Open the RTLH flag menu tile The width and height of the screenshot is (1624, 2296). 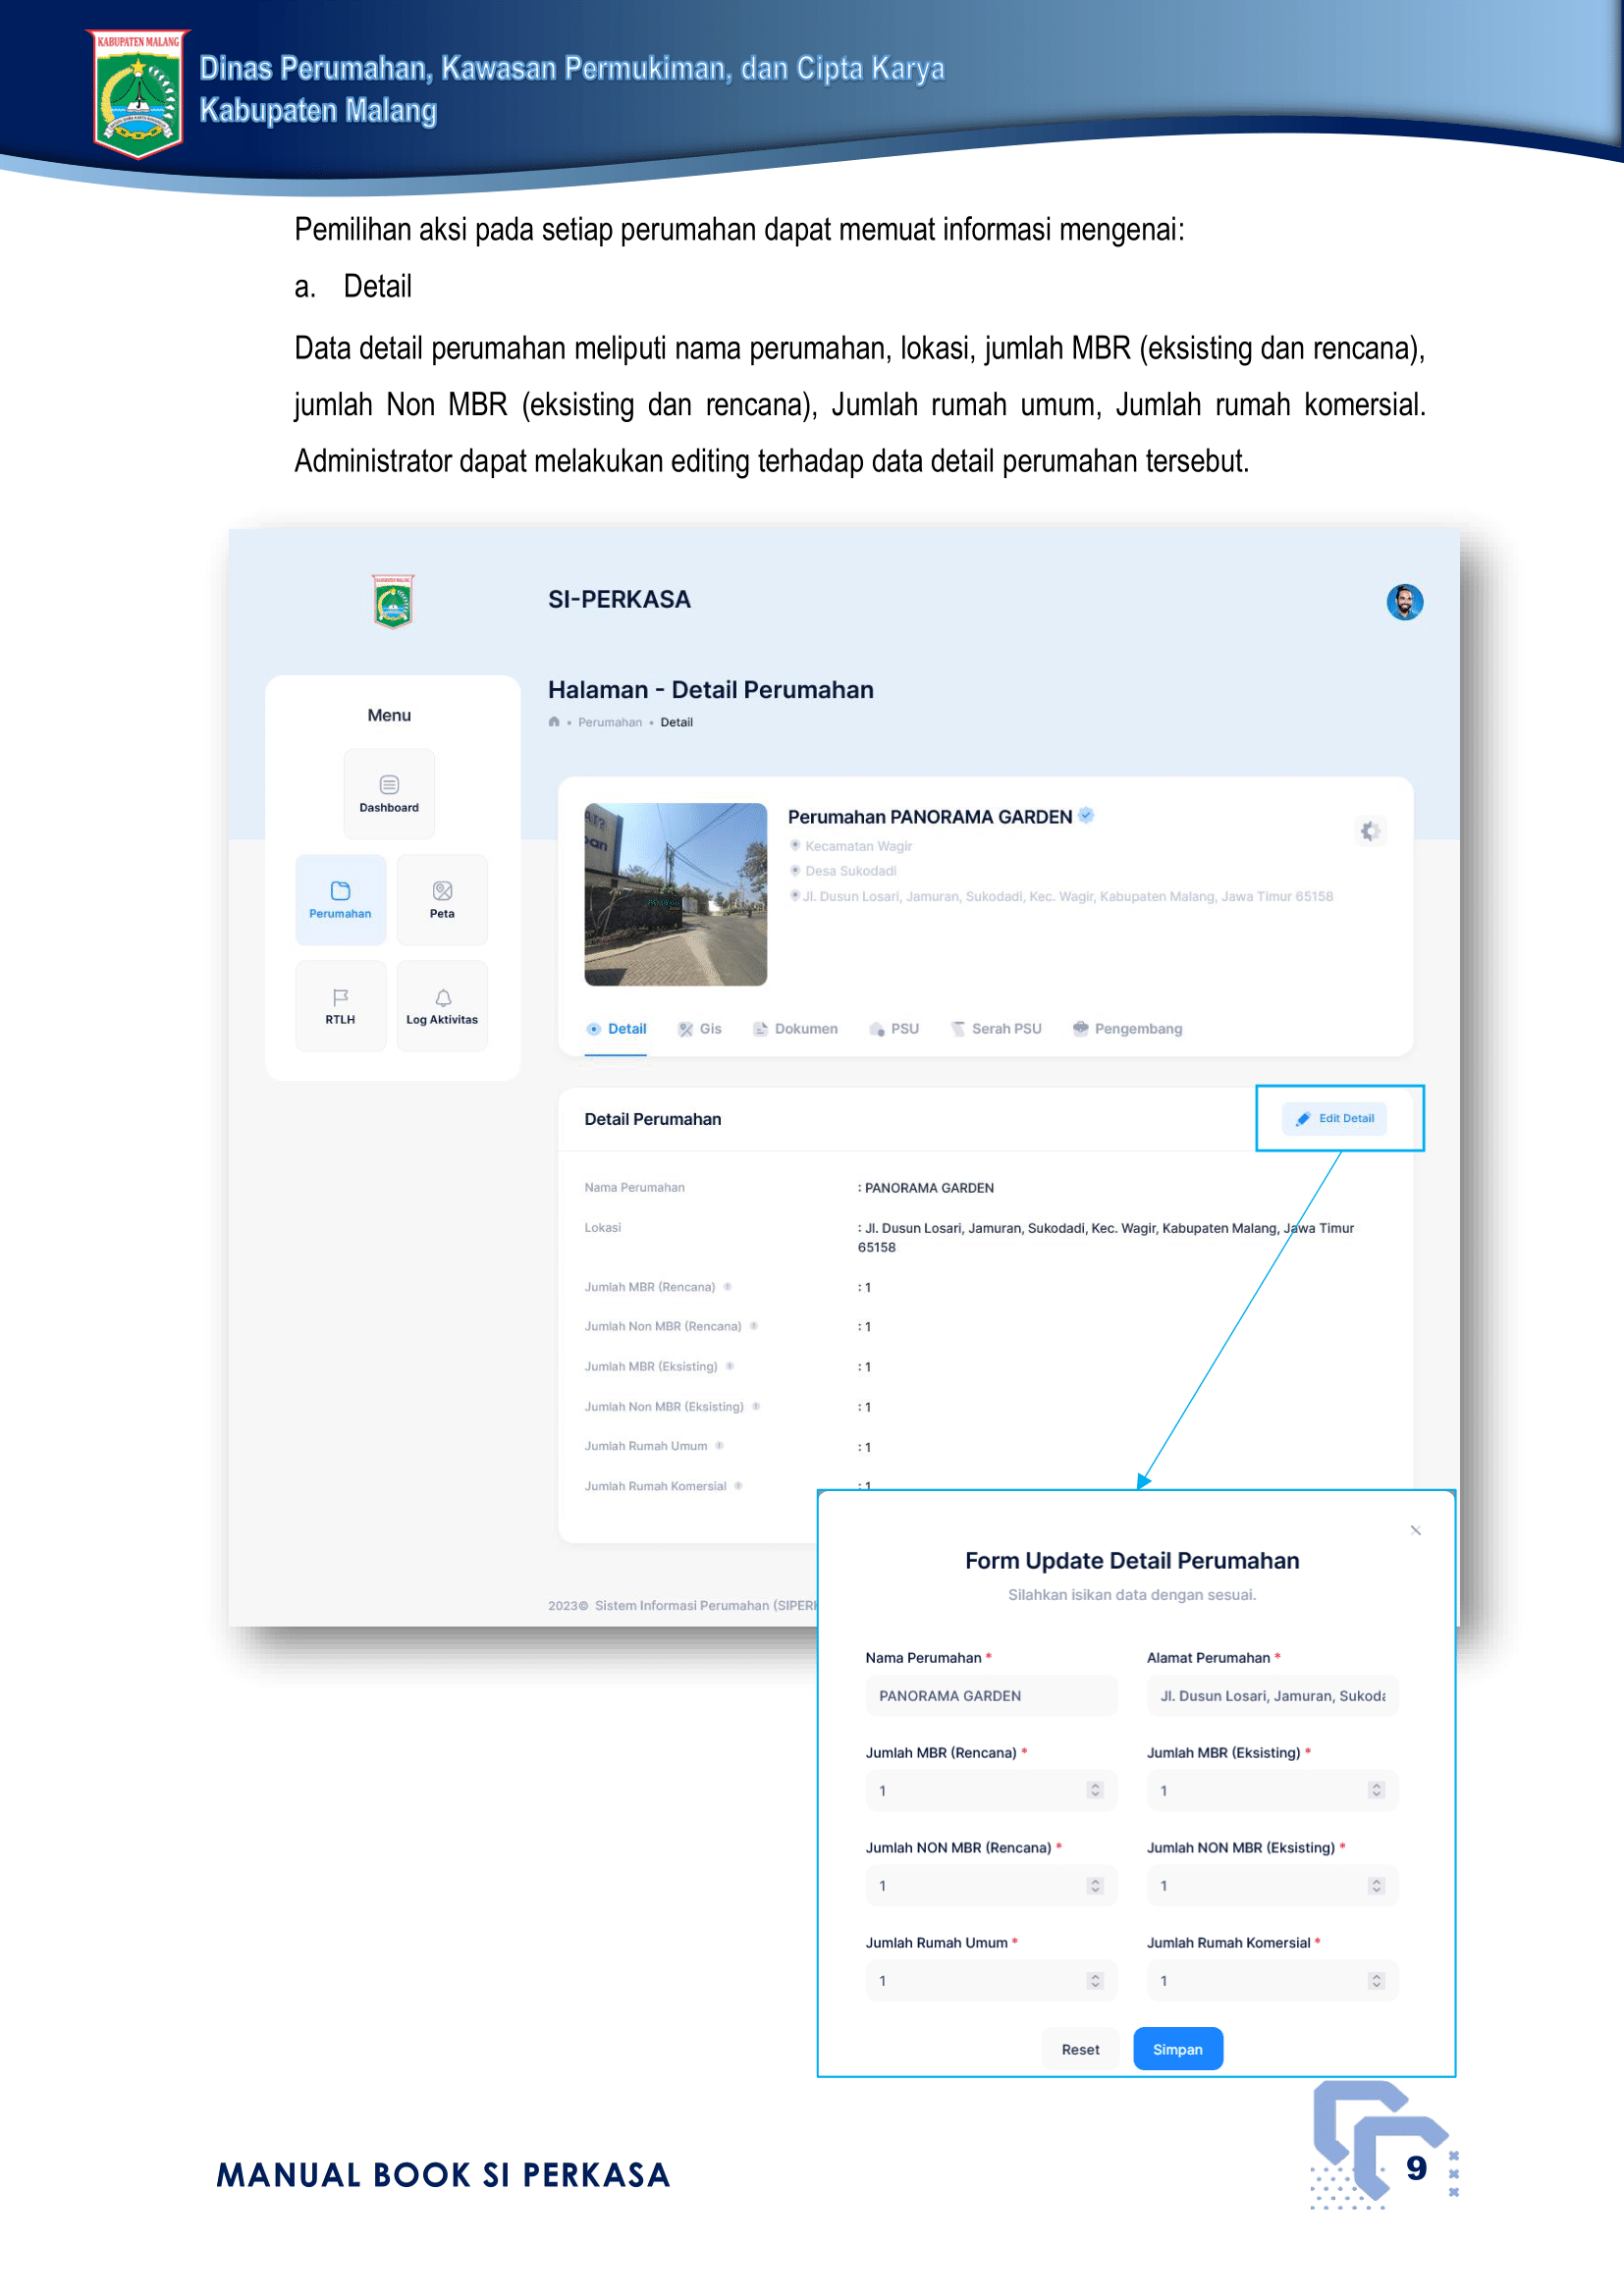[x=340, y=1006]
